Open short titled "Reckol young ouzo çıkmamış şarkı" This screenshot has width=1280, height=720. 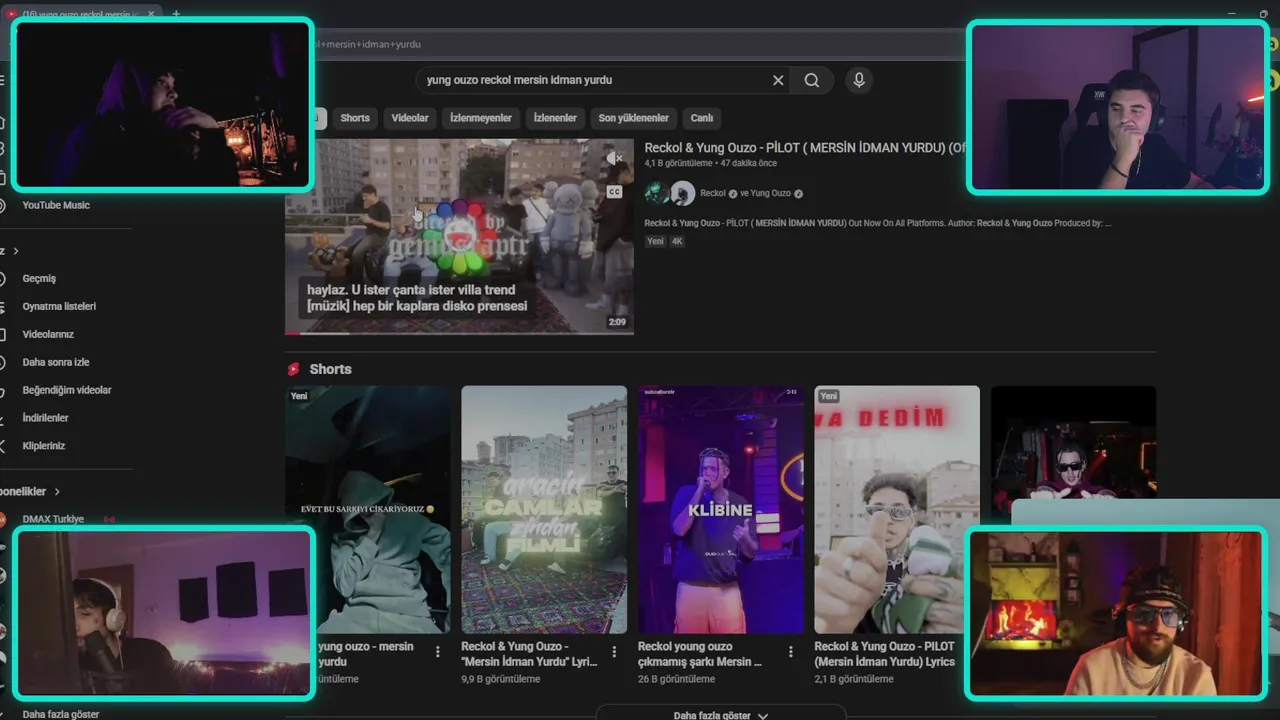click(700, 654)
